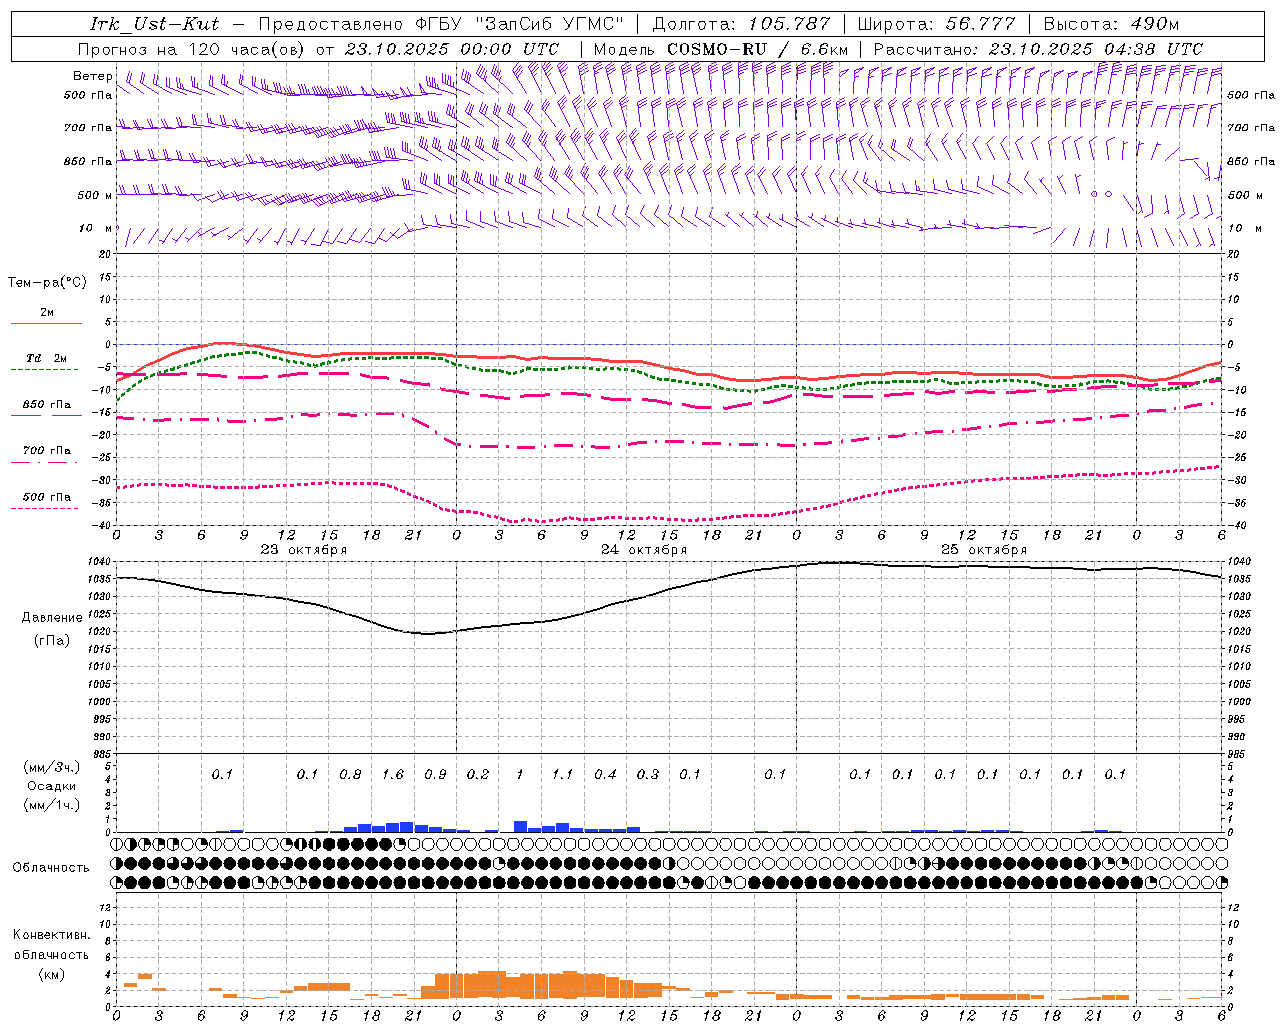Click the station name Irk_Ust-Kut
1280x1024 pixels.
click(155, 24)
